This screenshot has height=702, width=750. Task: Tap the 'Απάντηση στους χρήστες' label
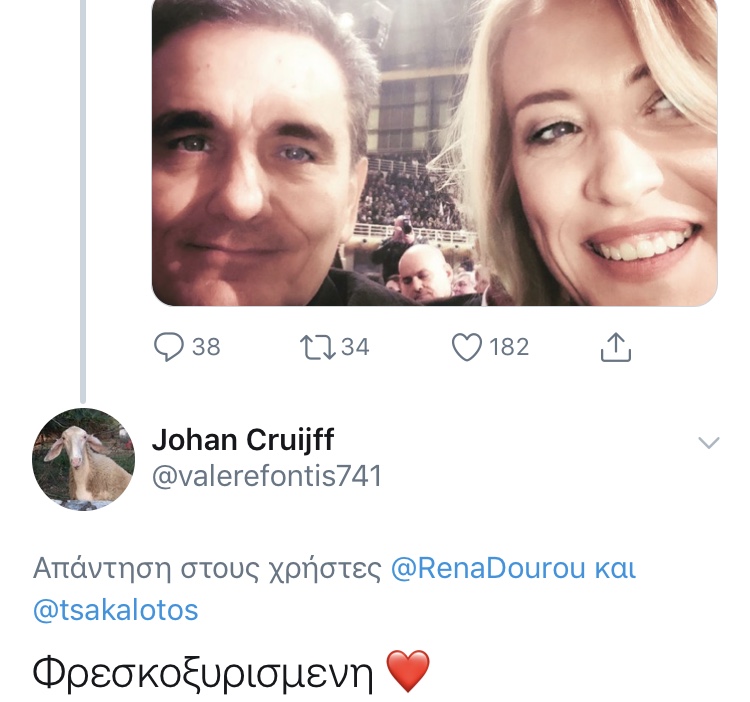coord(207,569)
